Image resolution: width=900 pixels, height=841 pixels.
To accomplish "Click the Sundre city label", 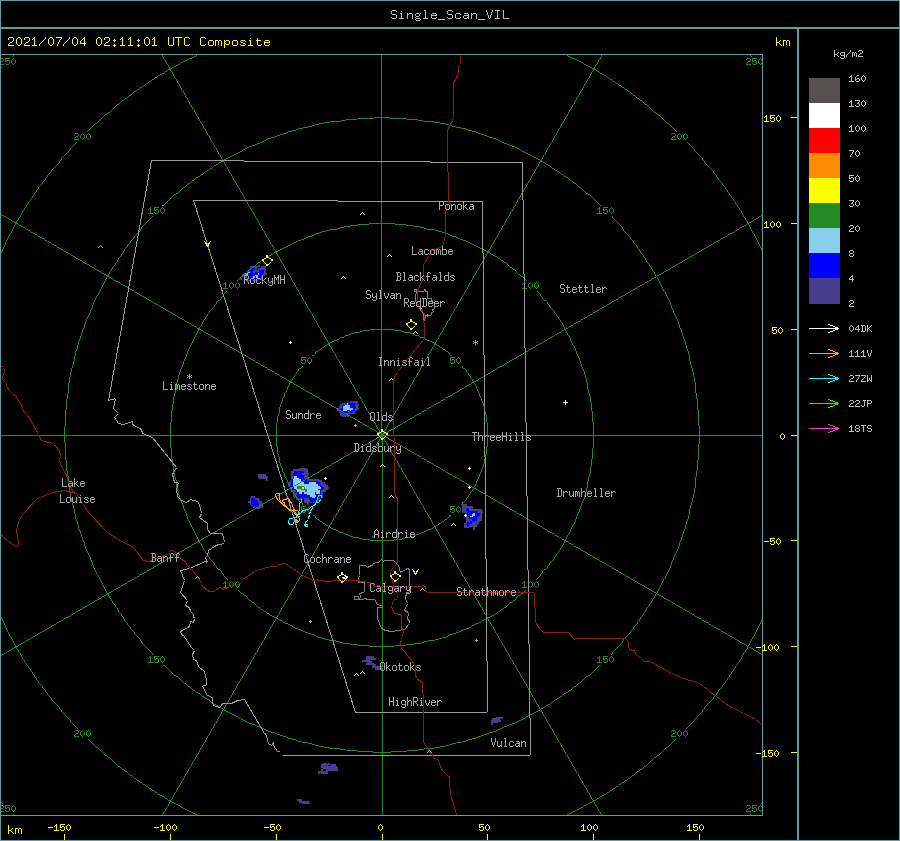I will pyautogui.click(x=303, y=414).
